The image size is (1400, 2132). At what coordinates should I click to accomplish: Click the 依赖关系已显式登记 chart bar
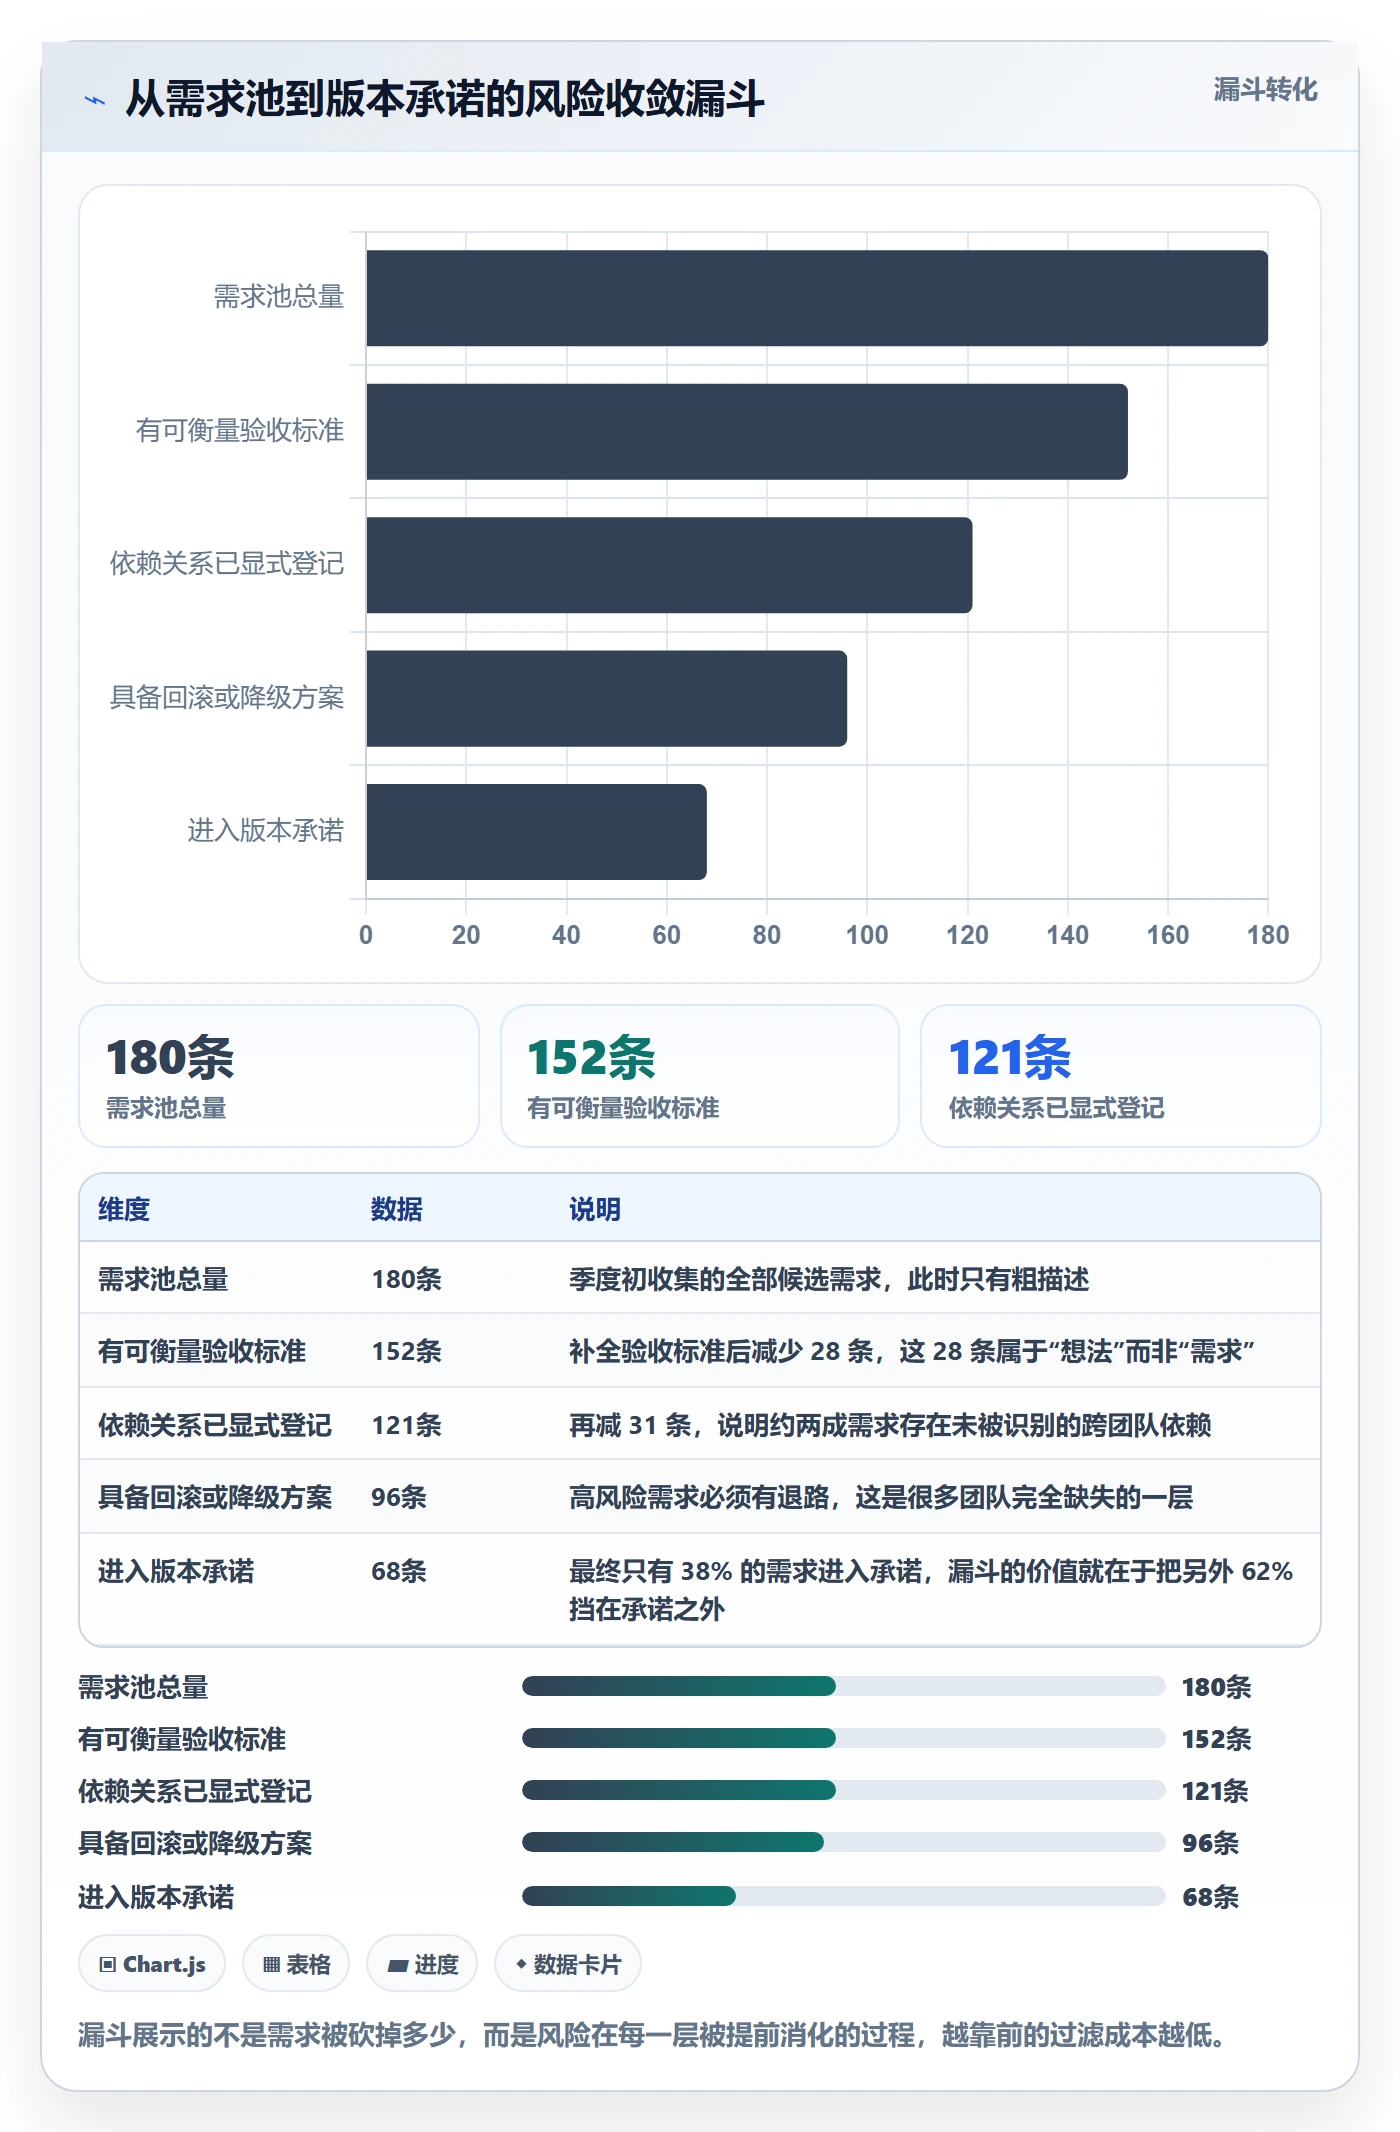pos(669,565)
